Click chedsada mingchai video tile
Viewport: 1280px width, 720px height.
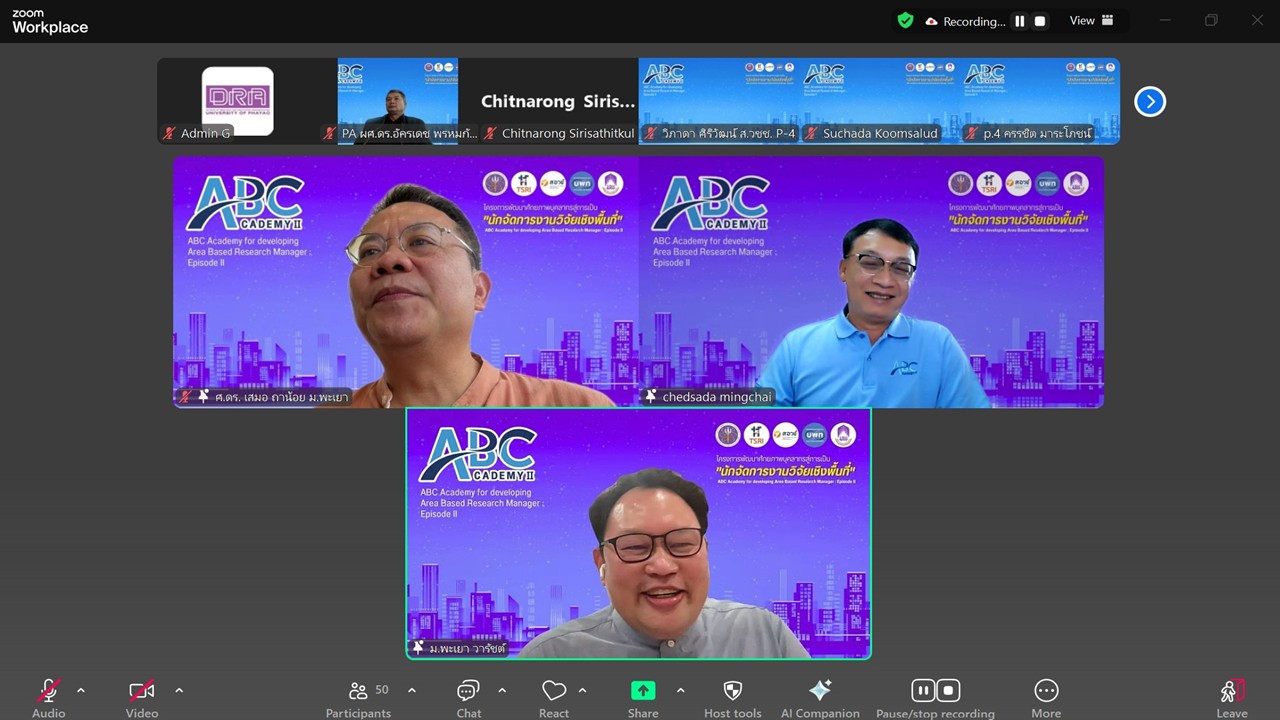[x=872, y=282]
